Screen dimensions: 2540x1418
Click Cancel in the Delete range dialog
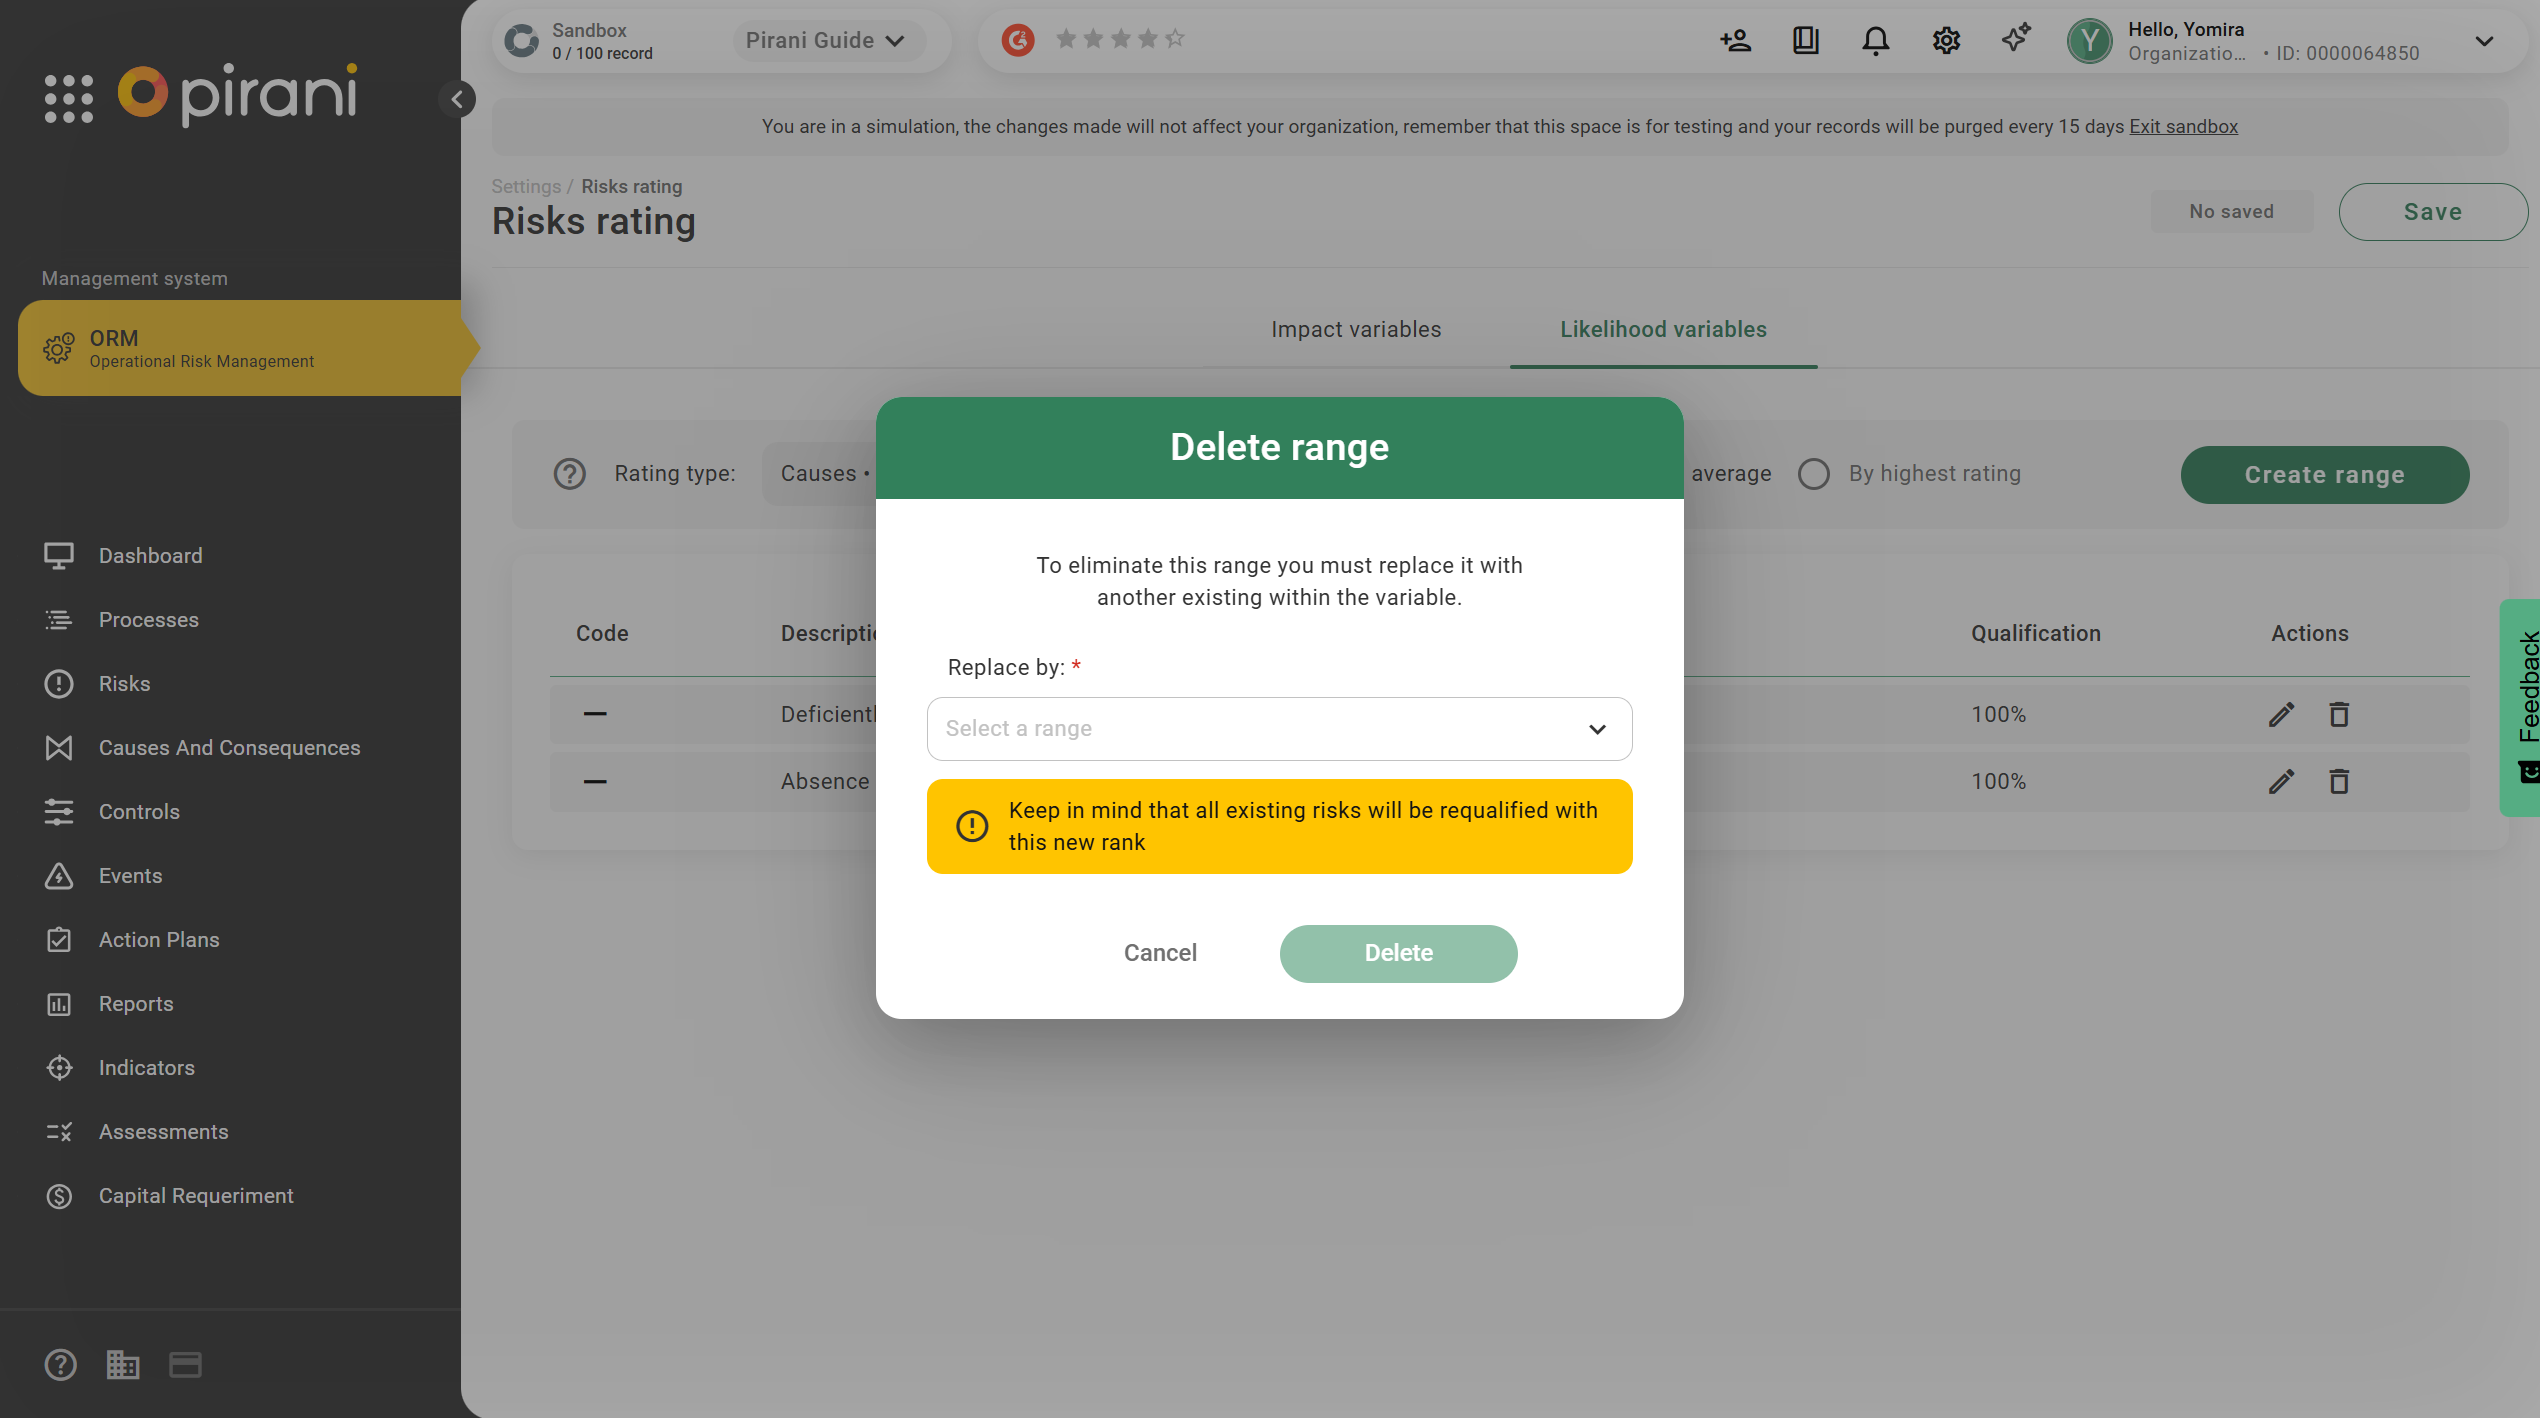1160,953
